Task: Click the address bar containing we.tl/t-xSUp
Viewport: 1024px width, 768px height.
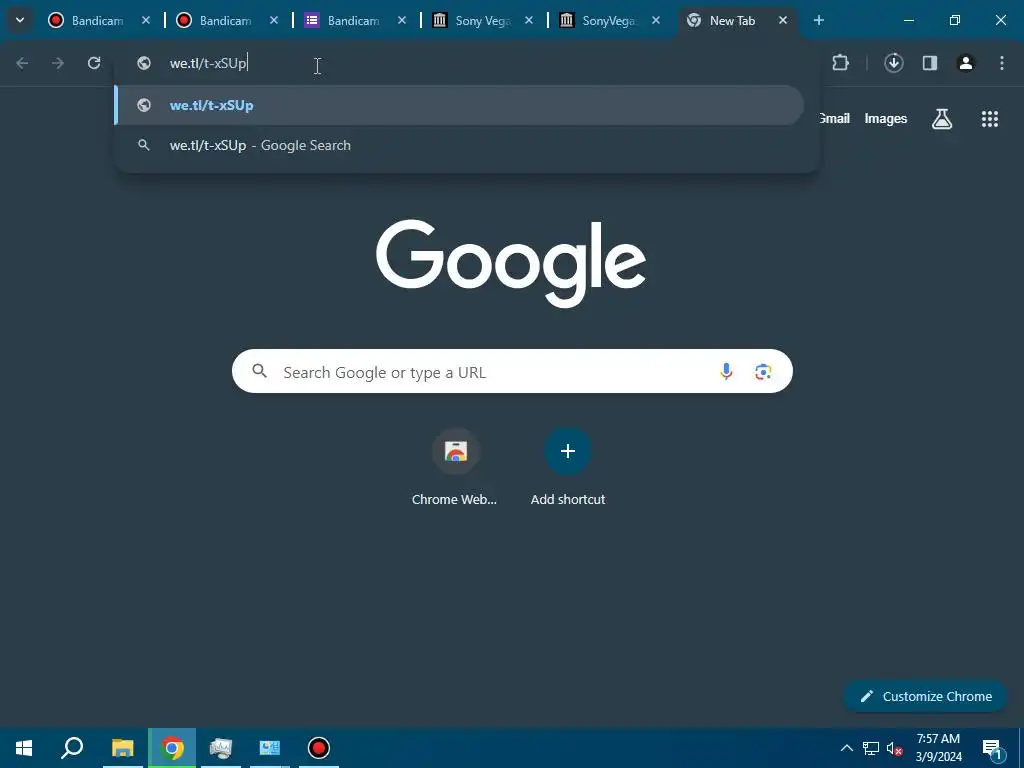Action: click(467, 63)
